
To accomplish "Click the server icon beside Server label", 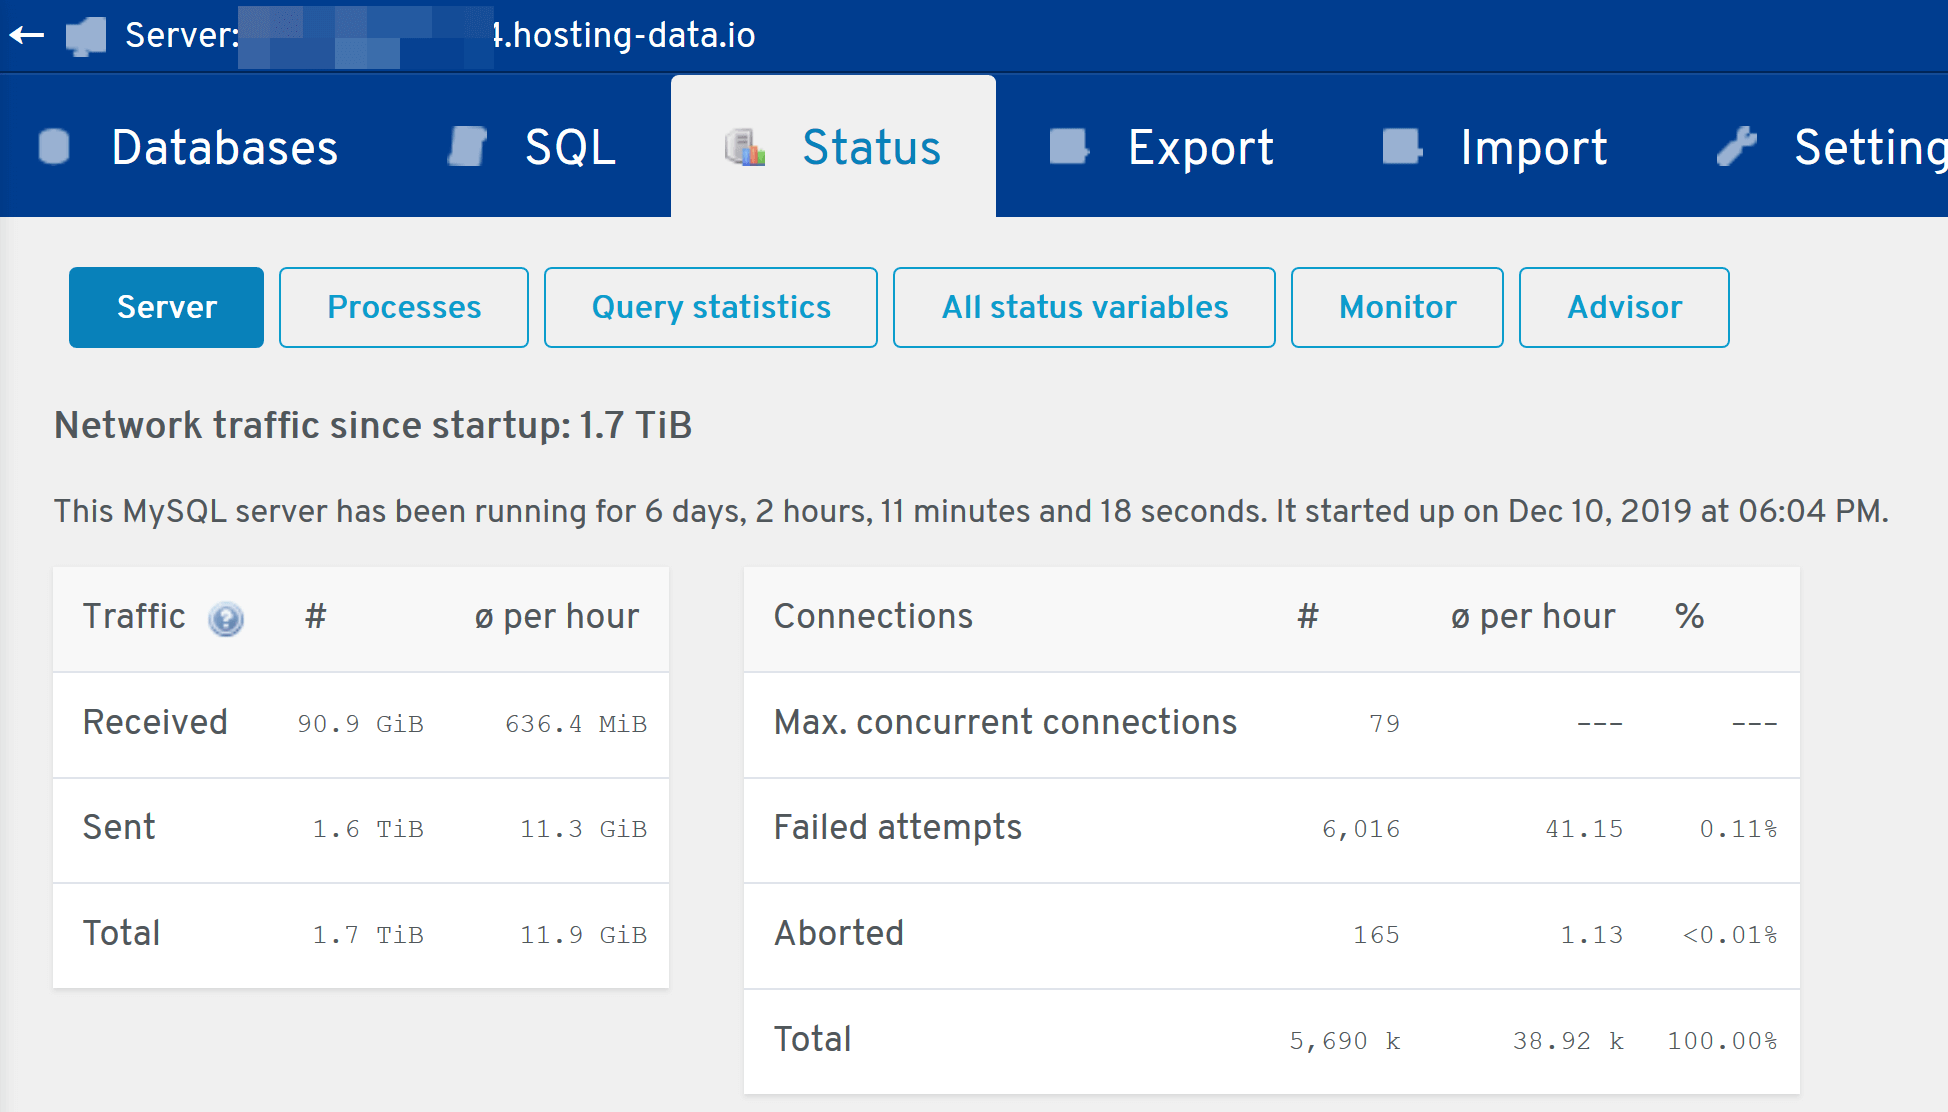I will coord(86,36).
